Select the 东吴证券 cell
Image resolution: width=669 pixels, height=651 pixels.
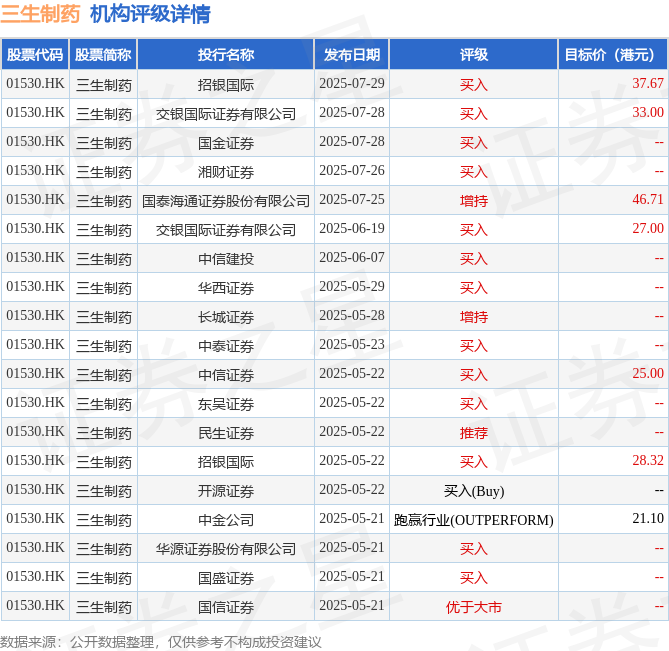tap(226, 404)
